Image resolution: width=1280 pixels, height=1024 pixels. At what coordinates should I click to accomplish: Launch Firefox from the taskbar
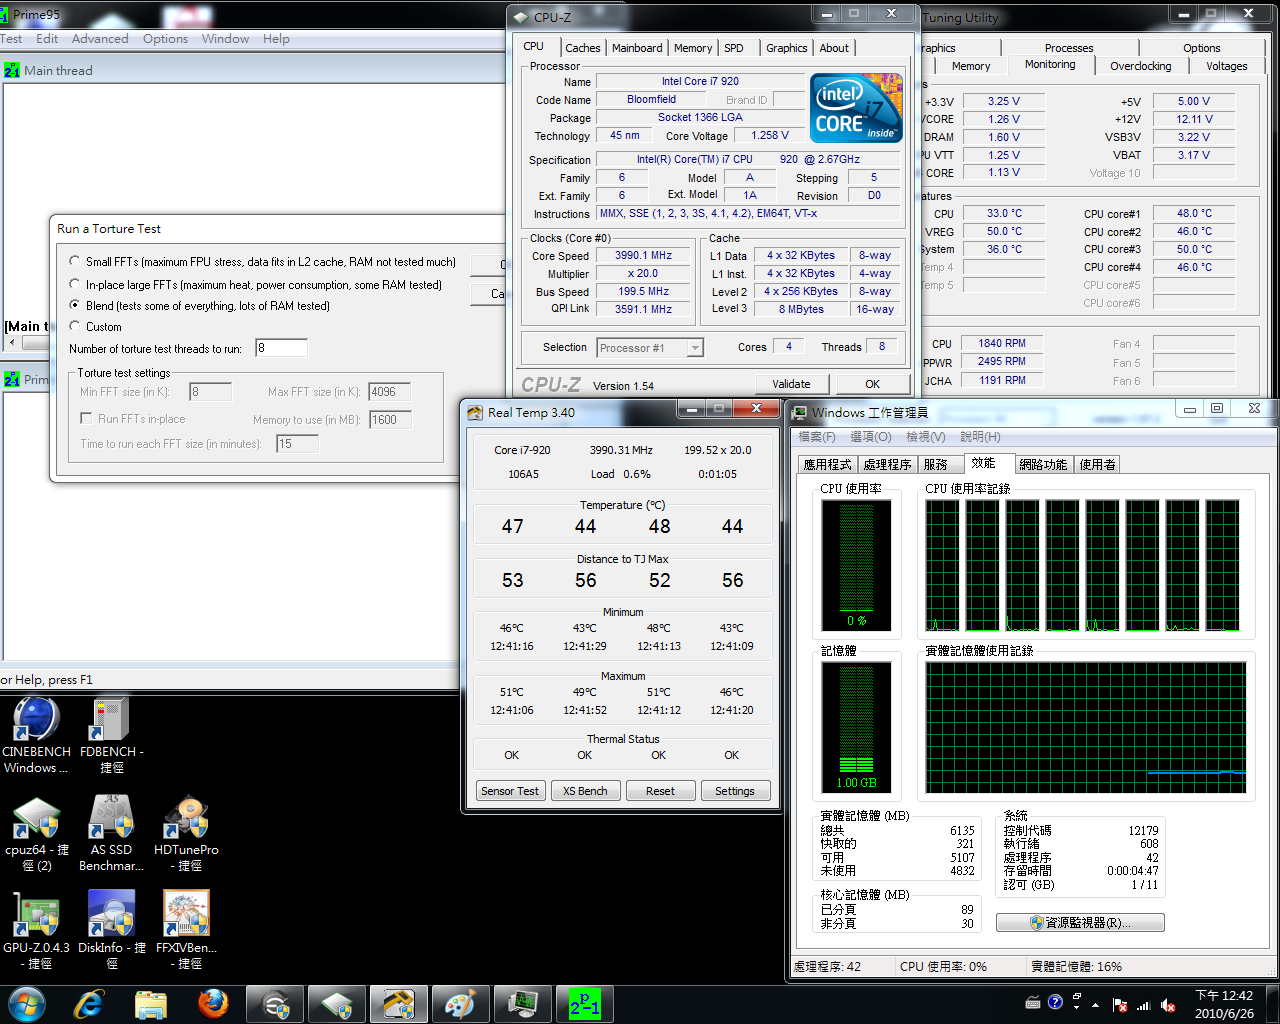[213, 1004]
